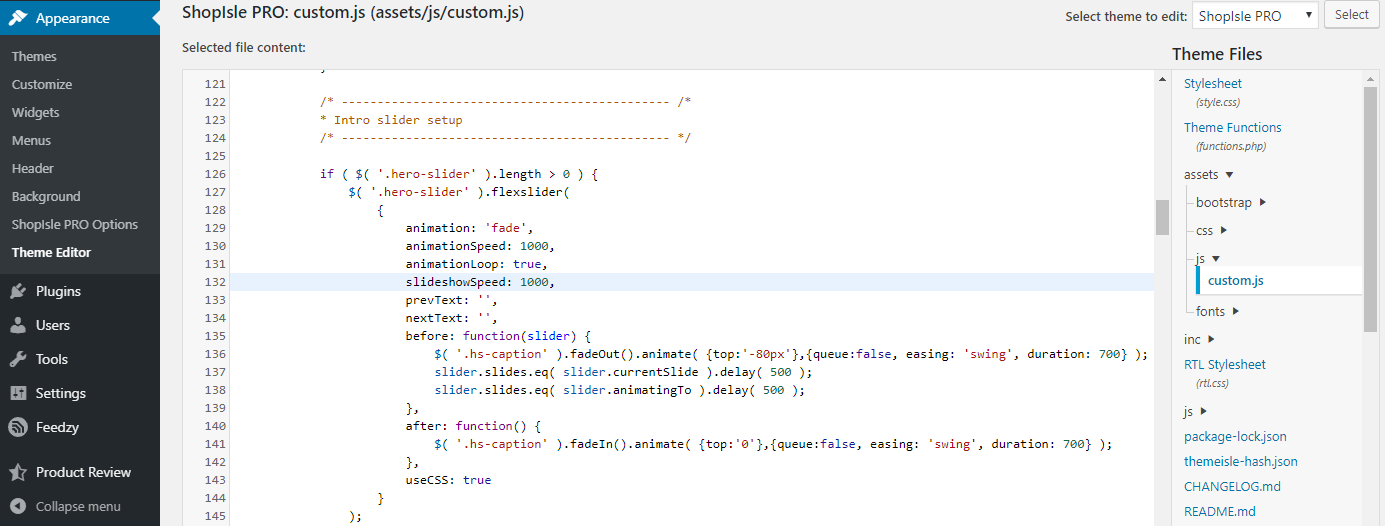The image size is (1385, 526).
Task: Open the Themes submenu item
Action: click(x=34, y=56)
